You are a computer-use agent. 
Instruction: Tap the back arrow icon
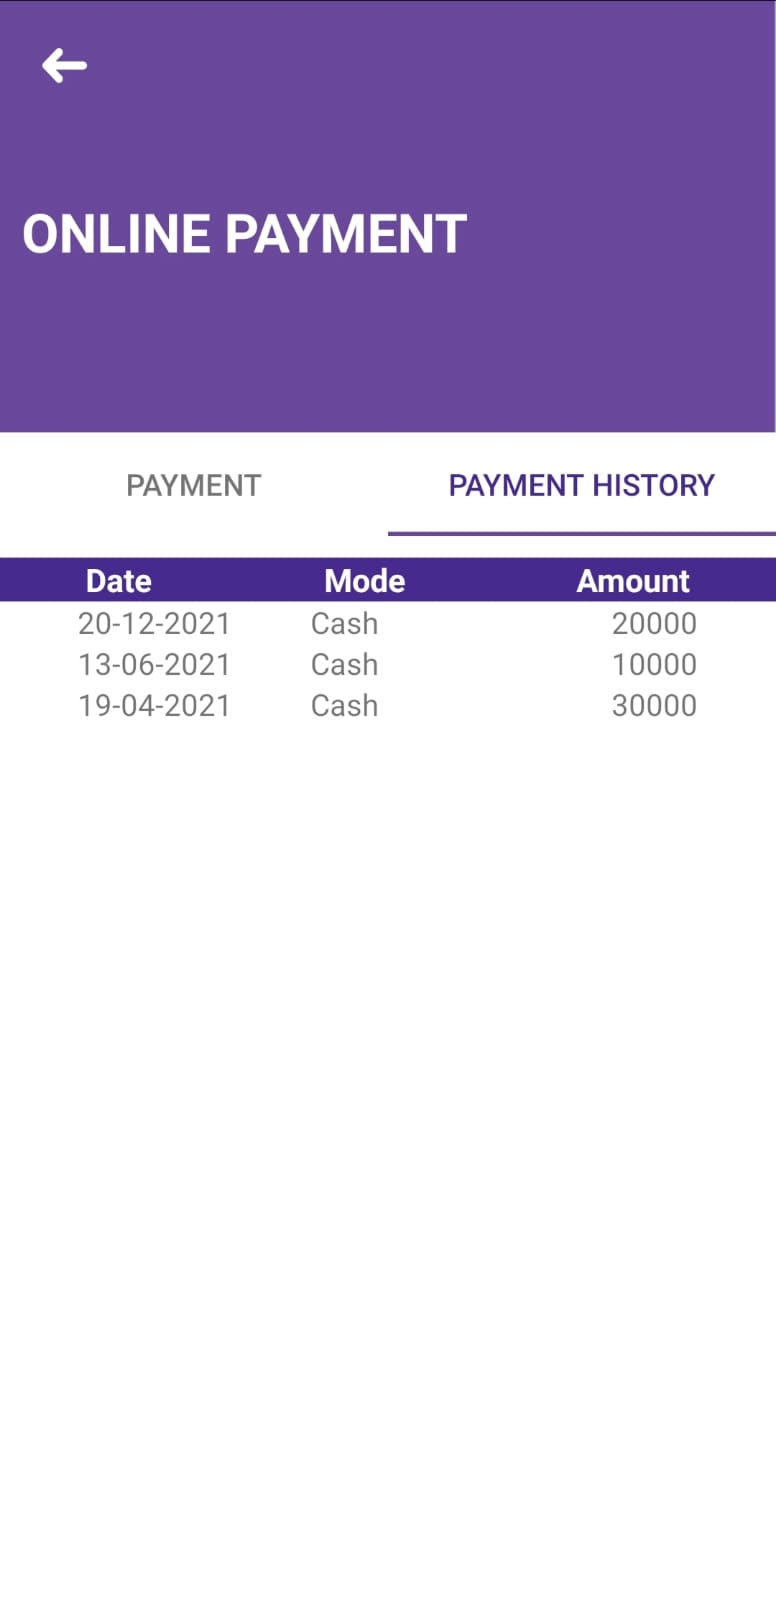[64, 66]
